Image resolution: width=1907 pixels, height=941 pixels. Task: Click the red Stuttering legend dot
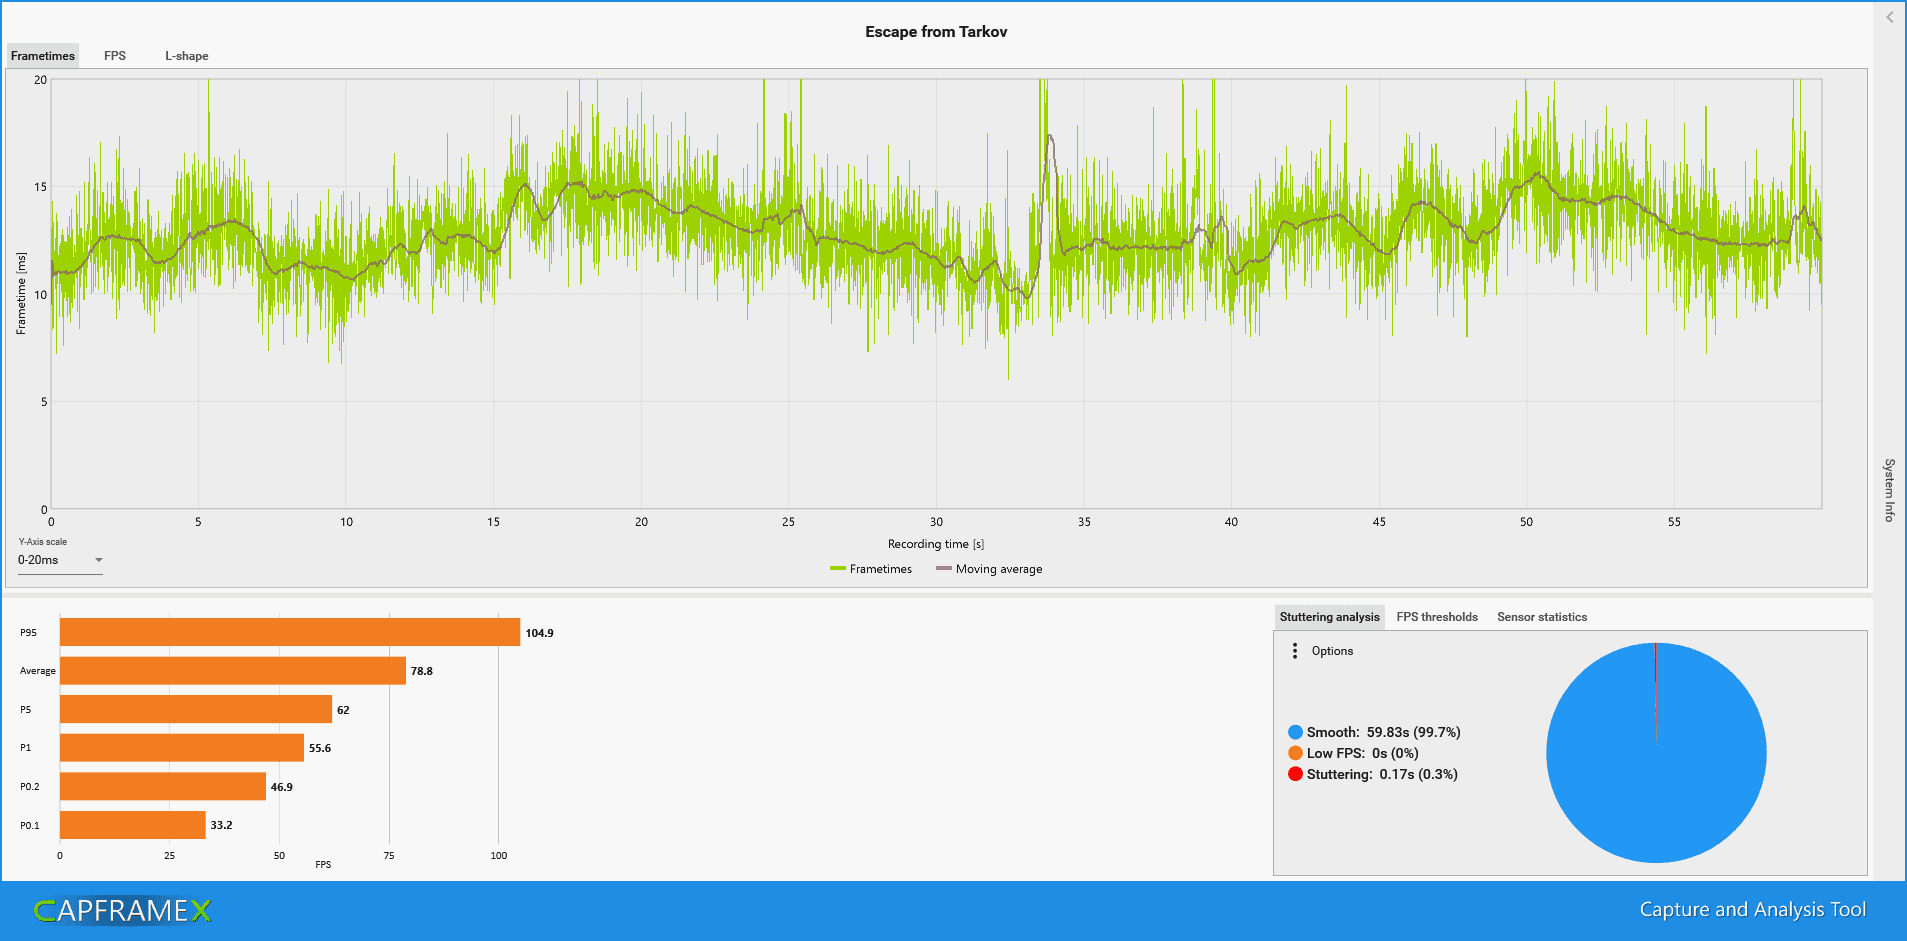coord(1295,774)
